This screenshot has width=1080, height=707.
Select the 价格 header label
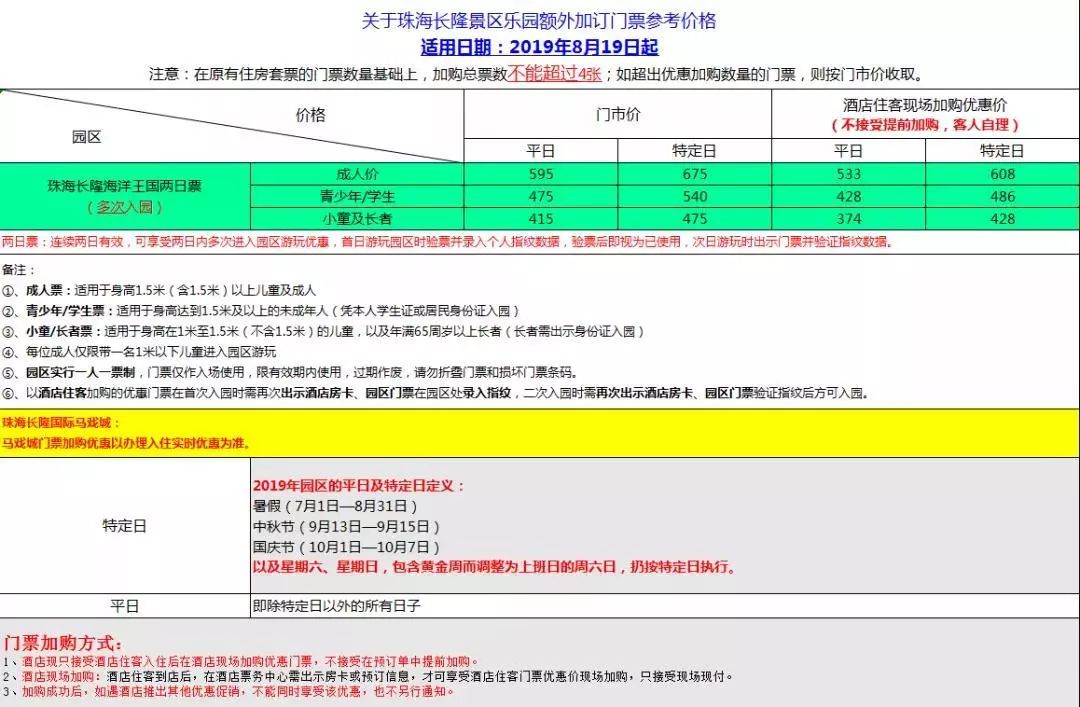pyautogui.click(x=311, y=115)
